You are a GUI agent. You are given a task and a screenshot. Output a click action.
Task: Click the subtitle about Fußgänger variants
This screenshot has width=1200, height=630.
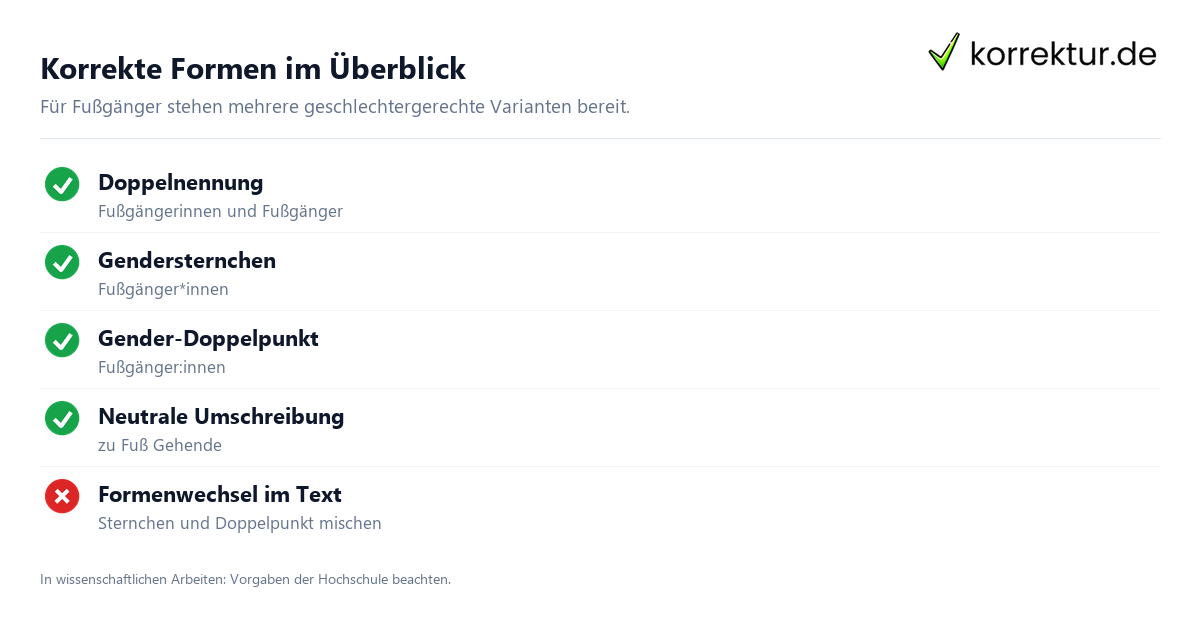pyautogui.click(x=335, y=107)
